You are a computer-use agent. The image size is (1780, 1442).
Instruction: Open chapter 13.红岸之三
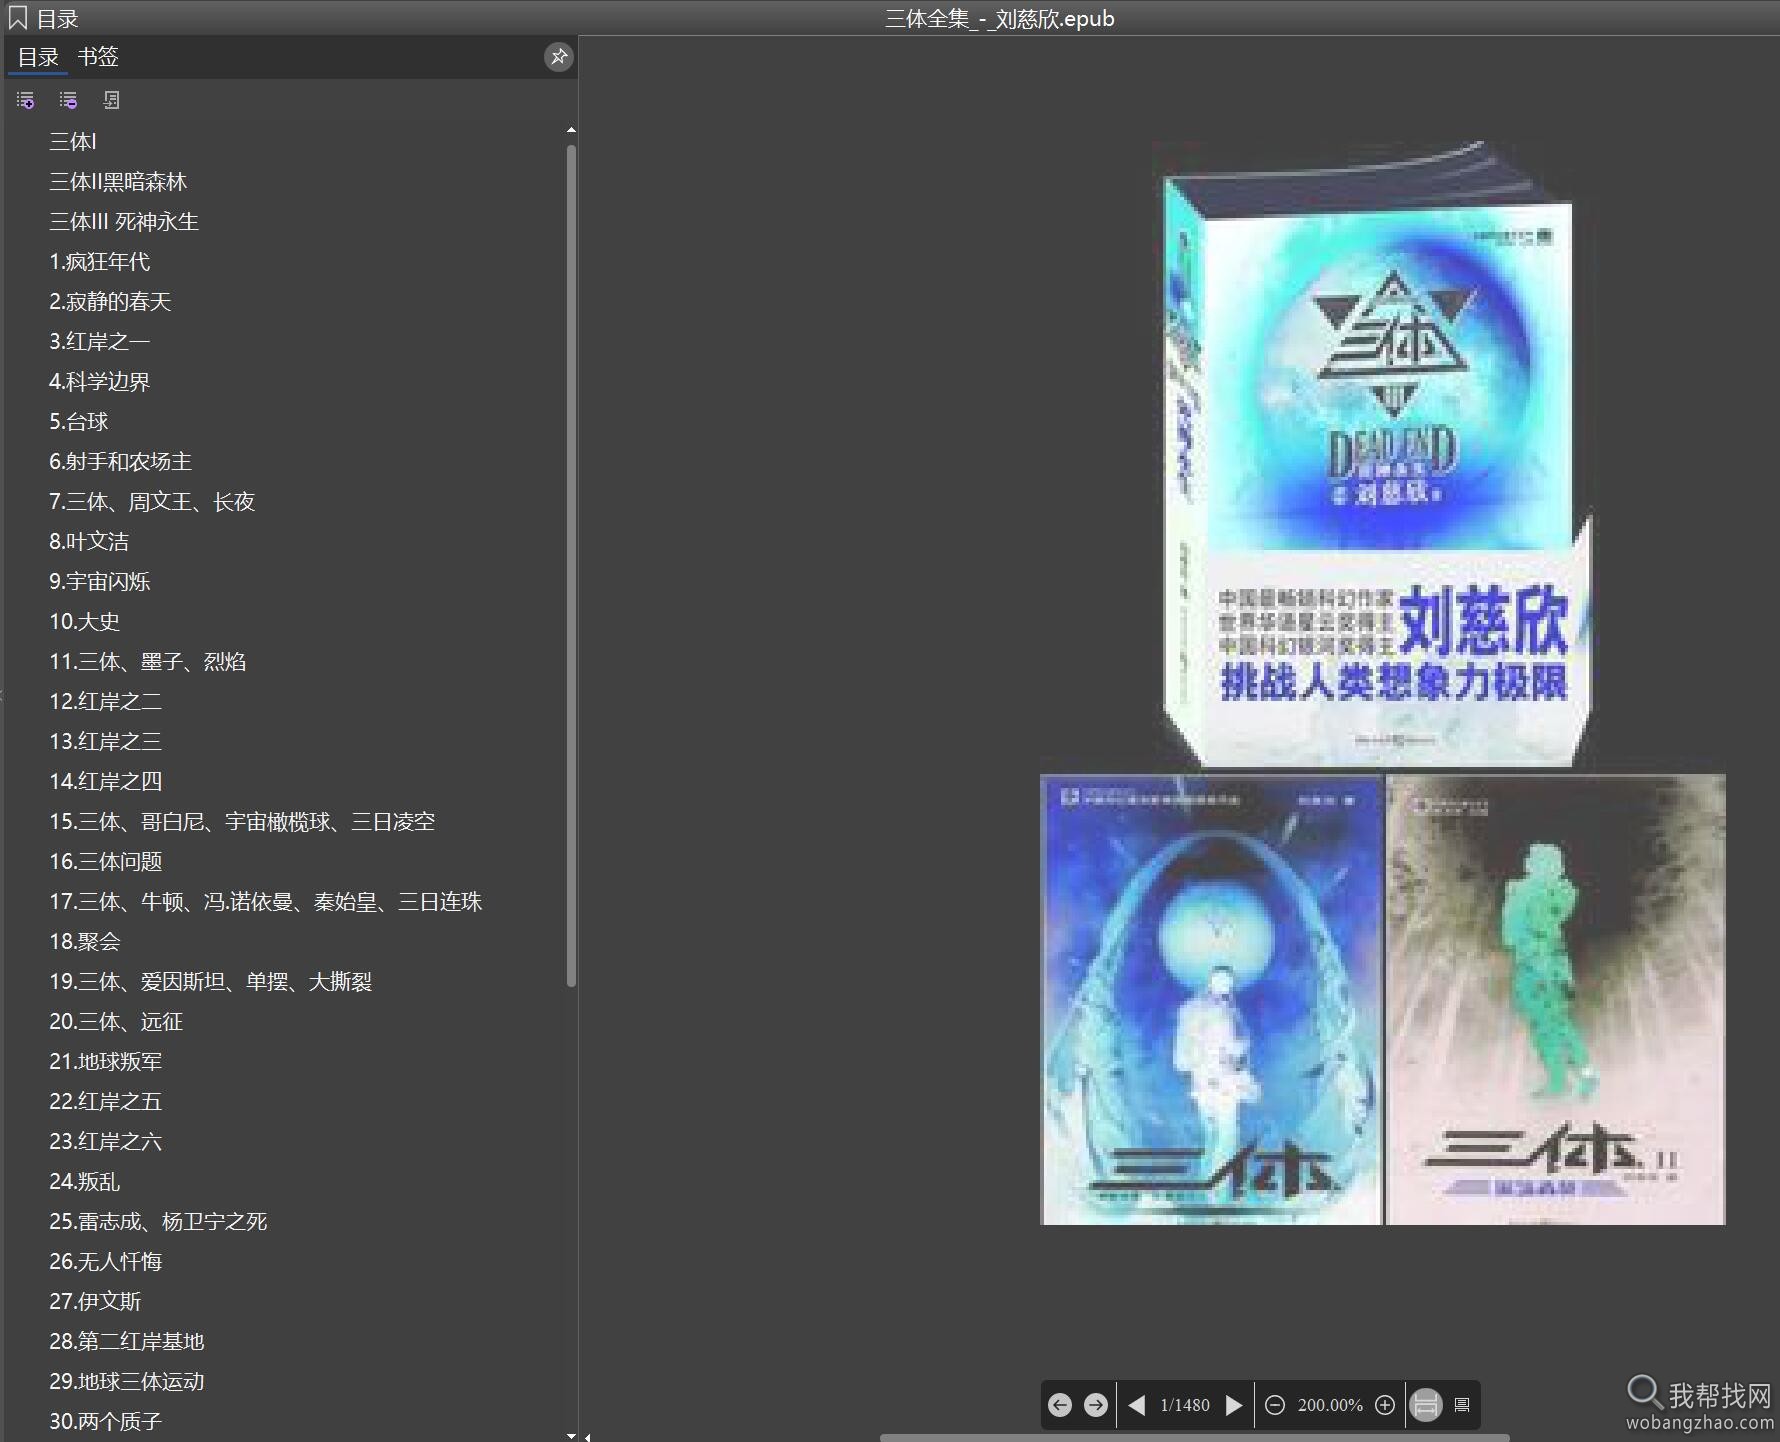point(105,742)
